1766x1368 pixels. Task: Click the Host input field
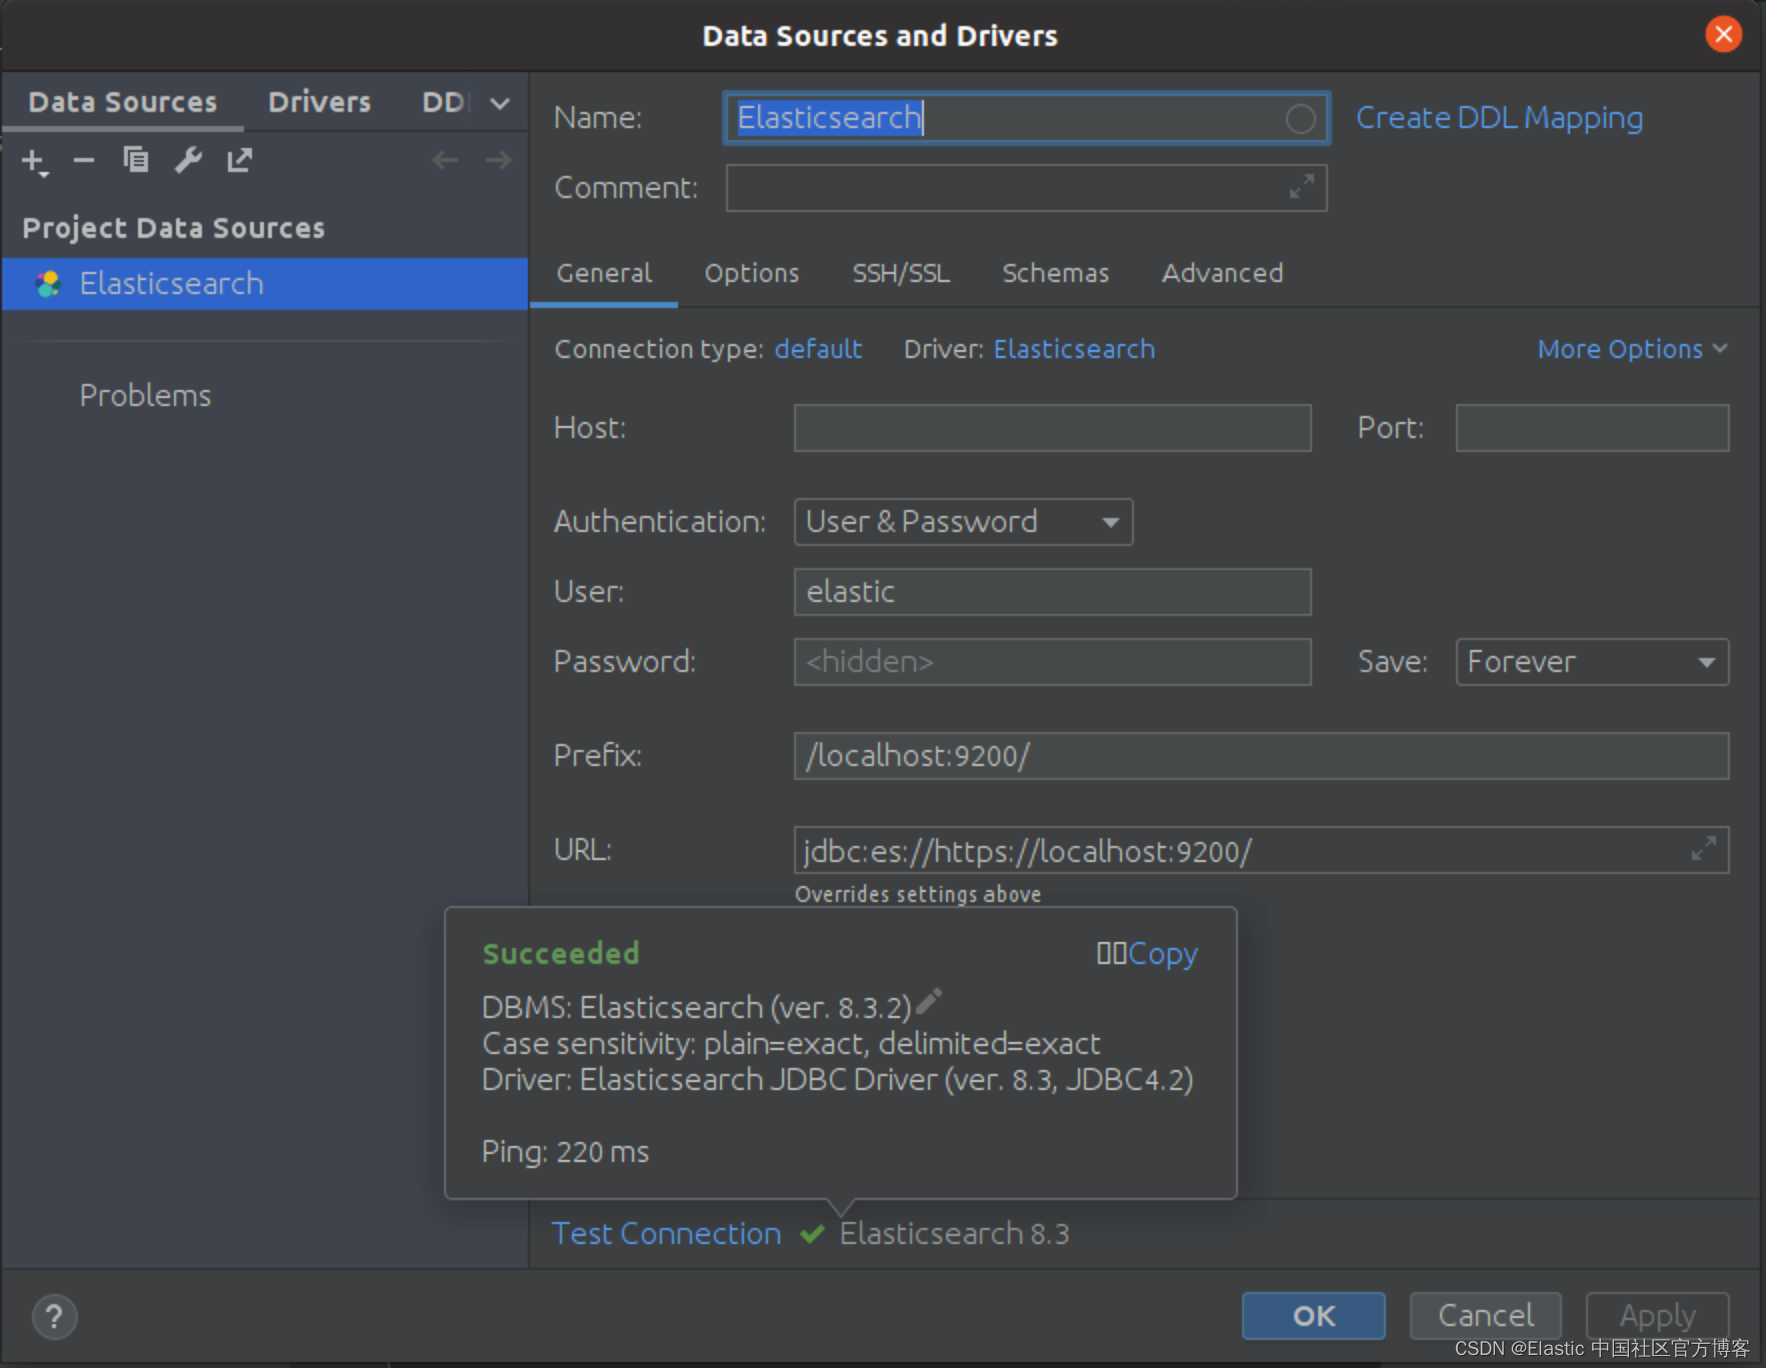point(1052,428)
